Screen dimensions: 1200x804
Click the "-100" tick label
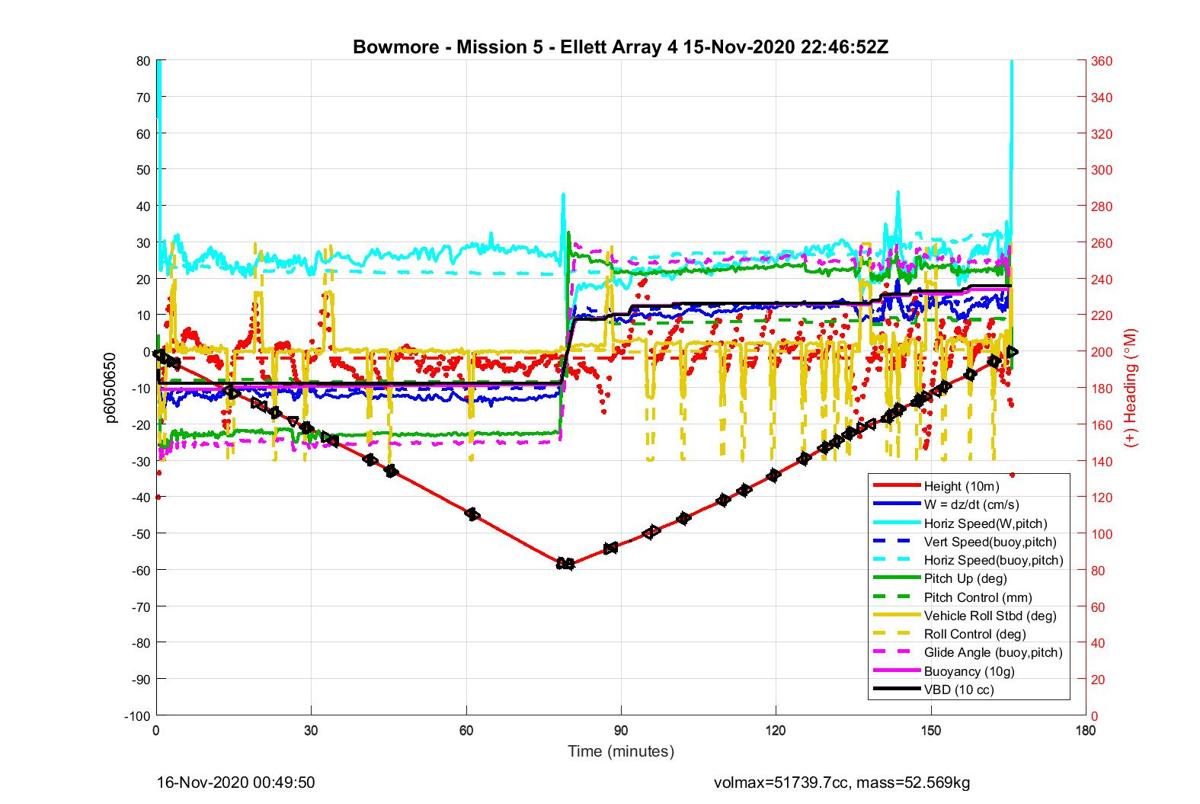(137, 716)
